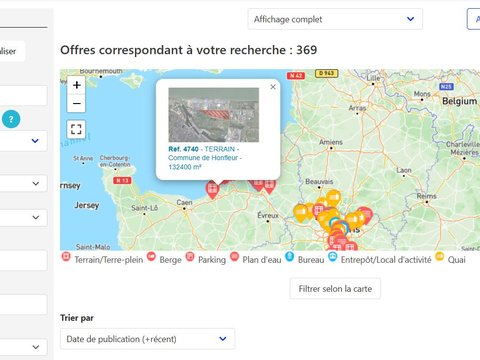Click the Parking legend icon
Image resolution: width=480 pixels, height=360 pixels.
[x=190, y=257]
